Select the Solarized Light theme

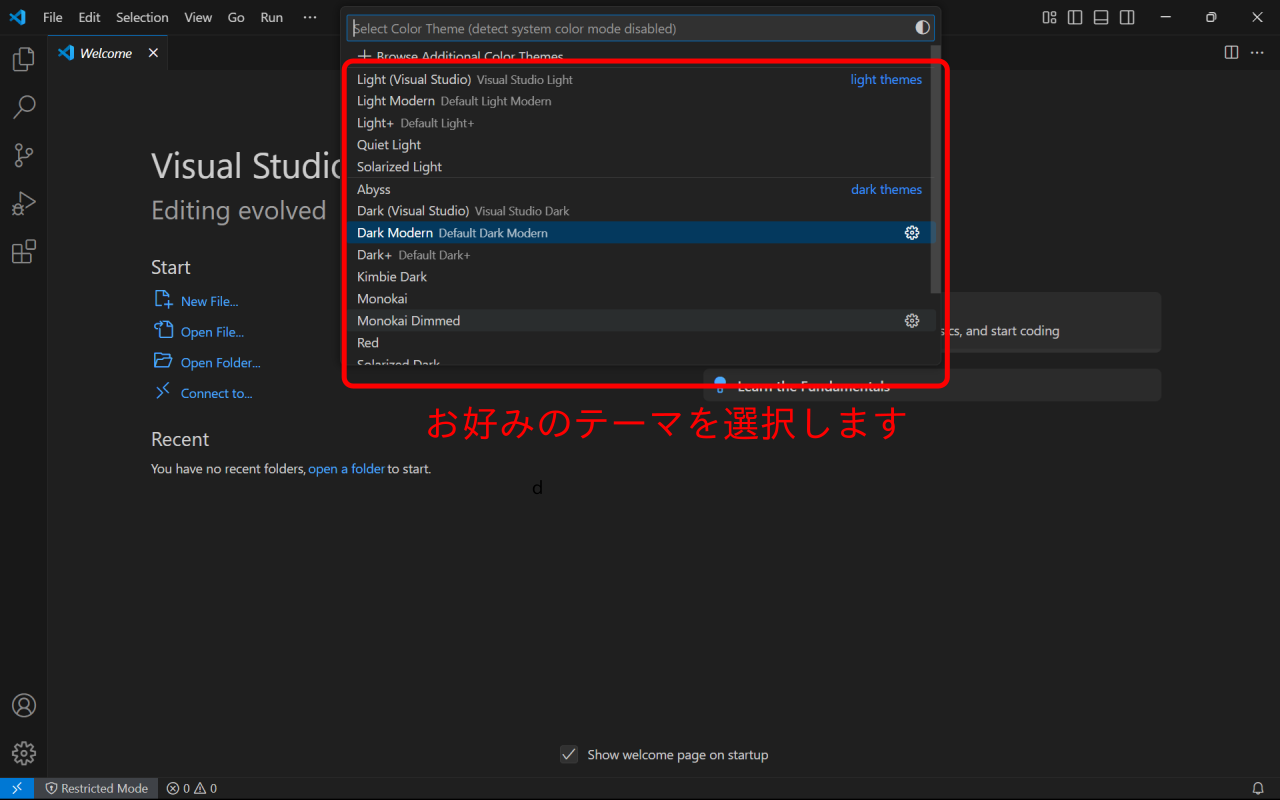[x=399, y=167]
